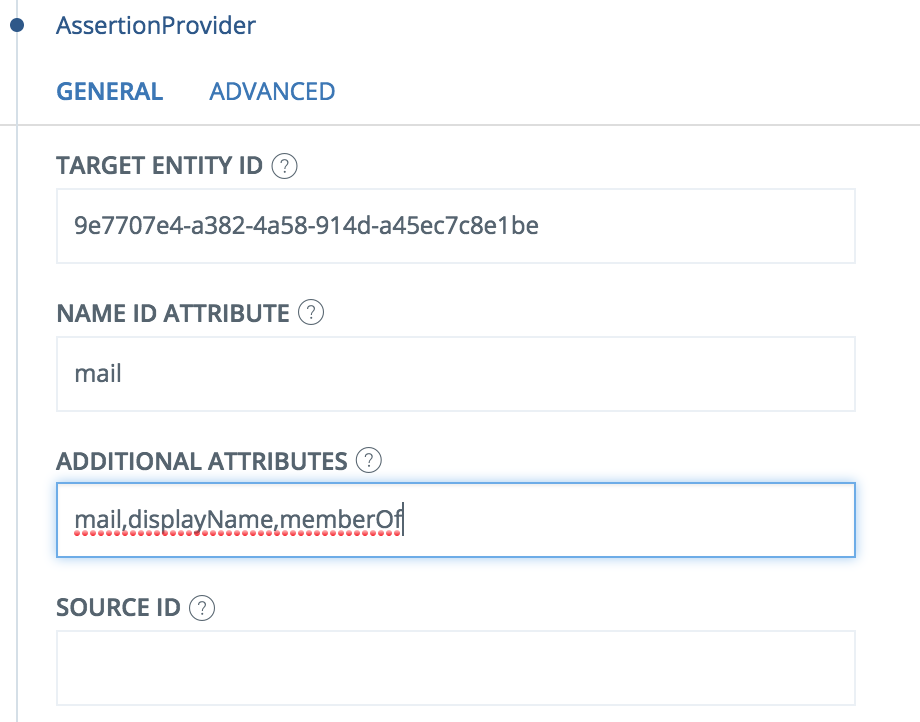
Task: Open the Source ID help icon
Action: point(202,608)
